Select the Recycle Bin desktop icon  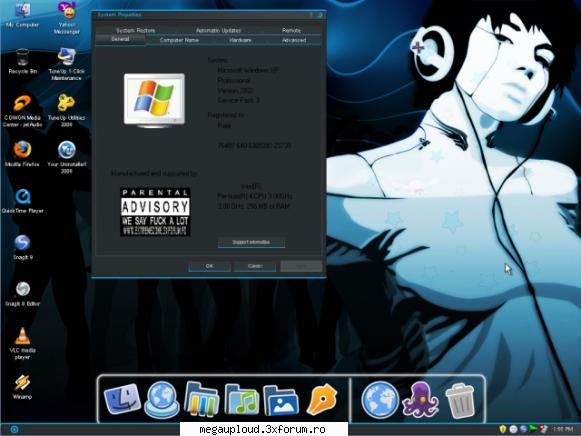click(23, 61)
